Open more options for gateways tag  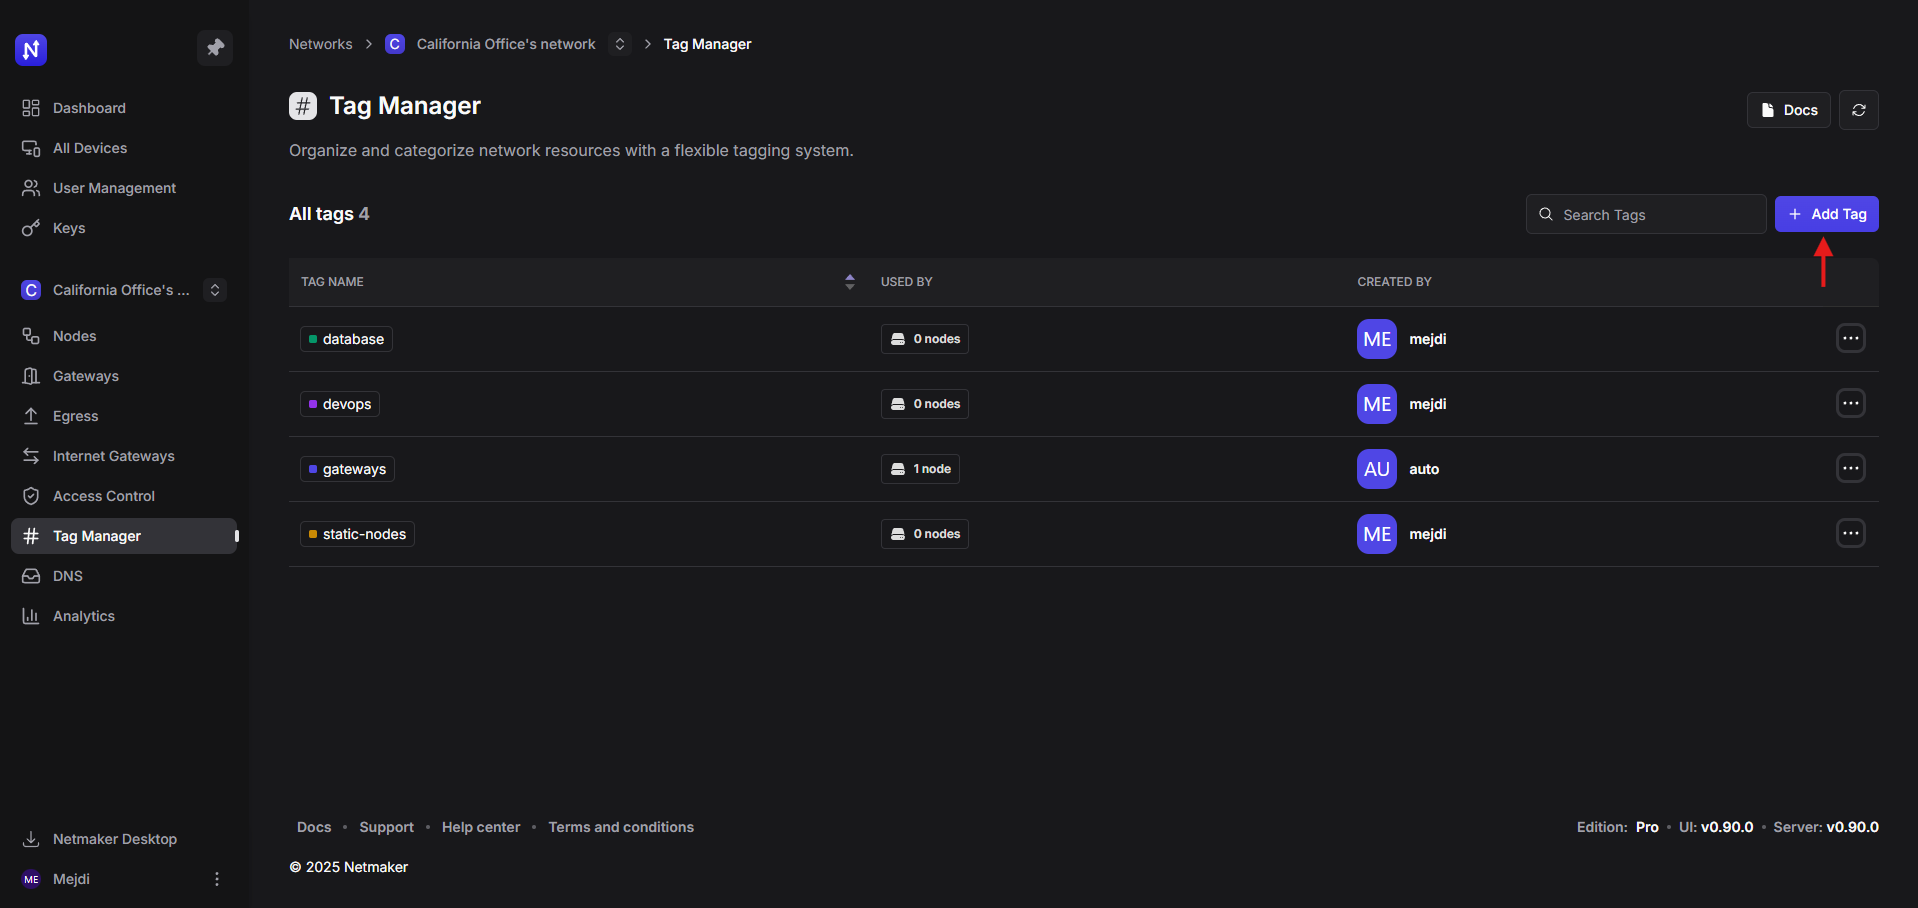(x=1850, y=469)
